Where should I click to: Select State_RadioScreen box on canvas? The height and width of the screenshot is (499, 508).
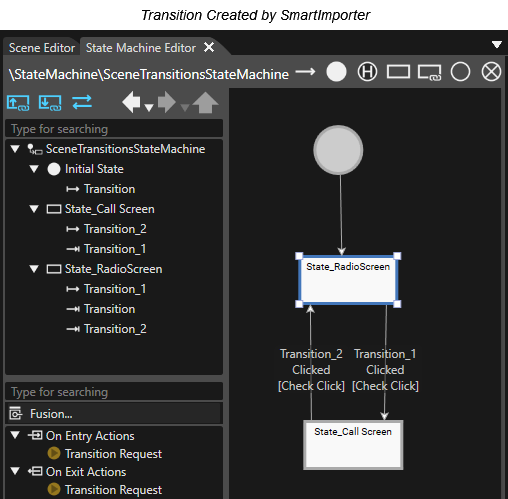[x=348, y=280]
